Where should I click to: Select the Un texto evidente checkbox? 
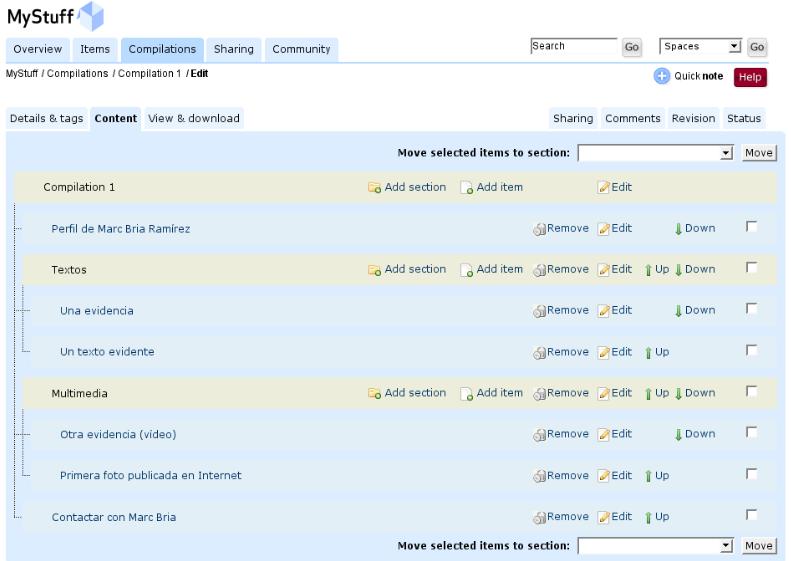click(752, 351)
